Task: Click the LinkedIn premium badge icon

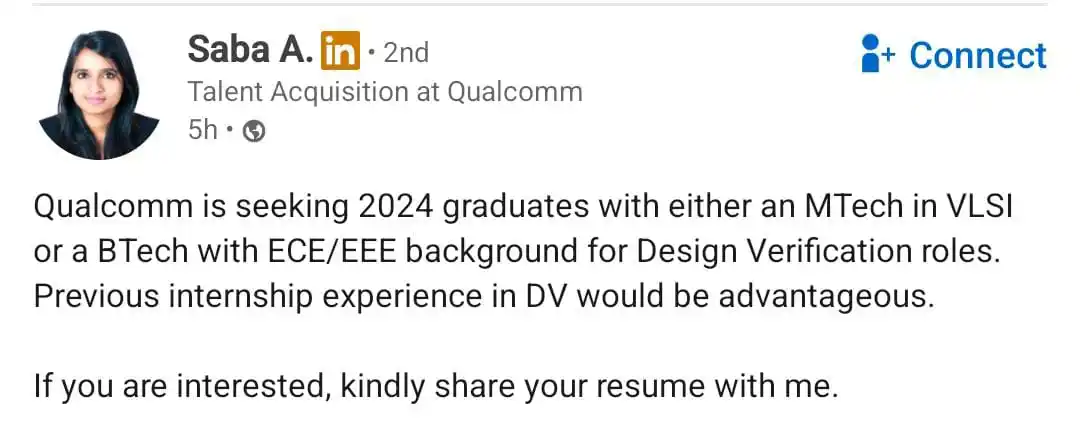Action: click(340, 50)
